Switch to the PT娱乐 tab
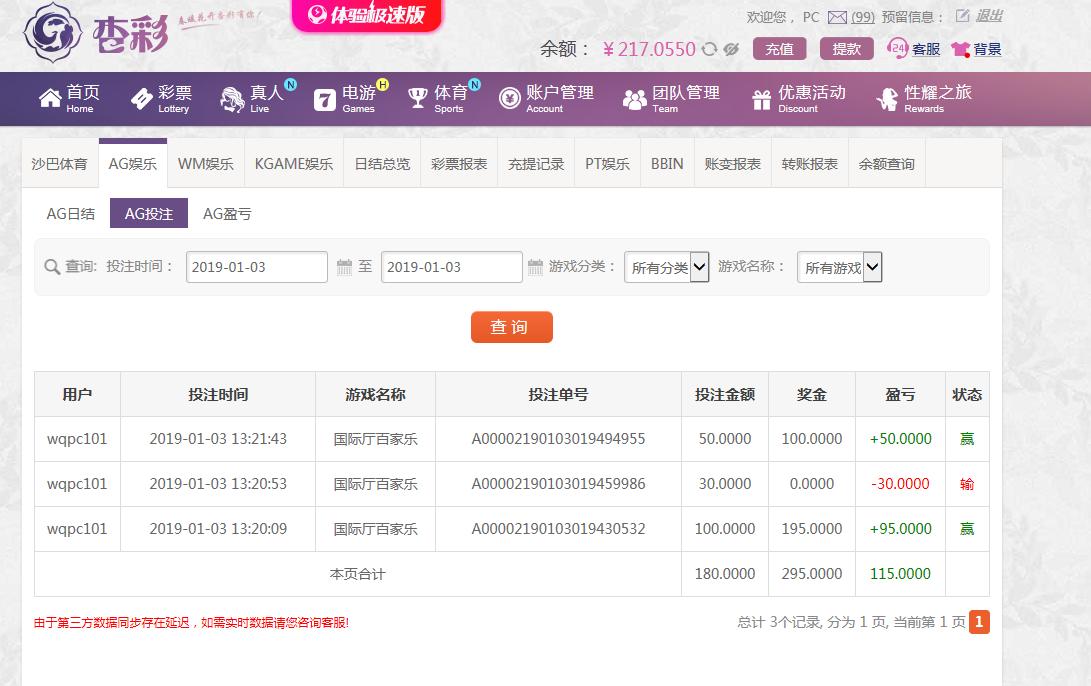 tap(607, 164)
